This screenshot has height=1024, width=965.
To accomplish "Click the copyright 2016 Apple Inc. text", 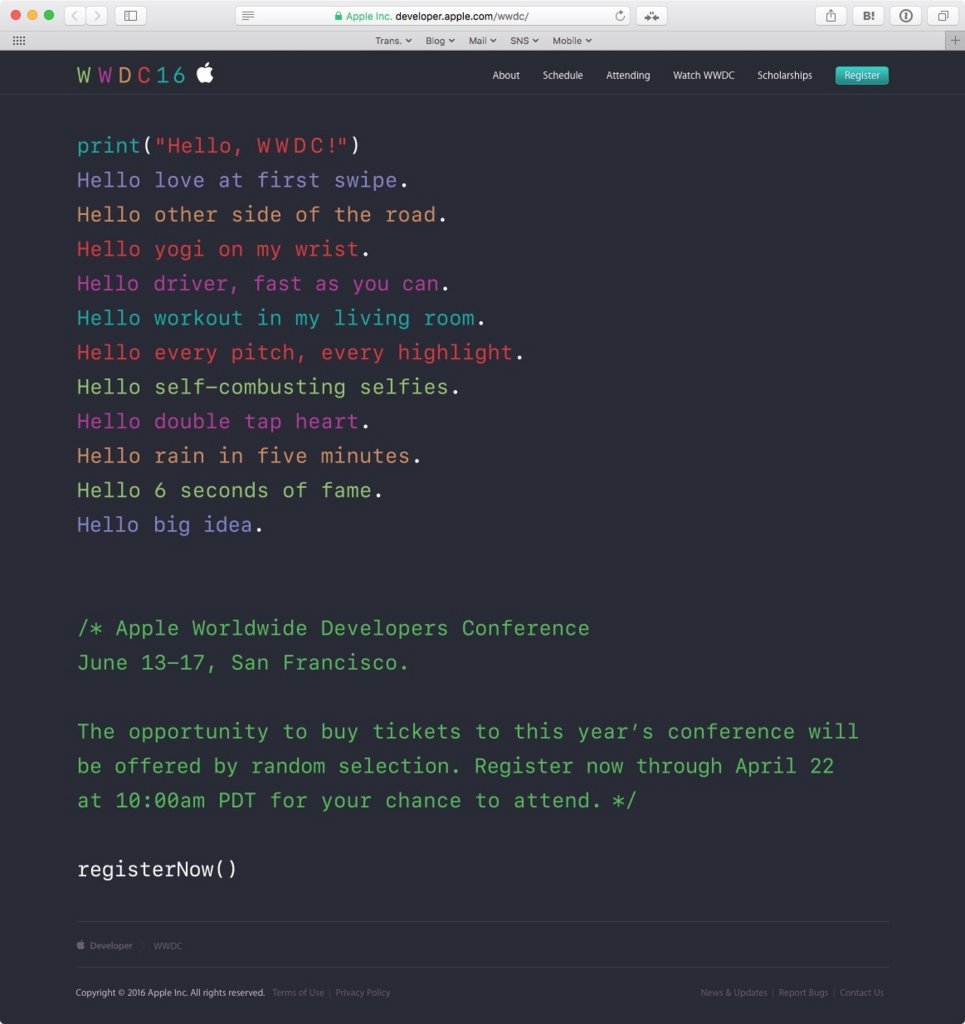I will 170,993.
